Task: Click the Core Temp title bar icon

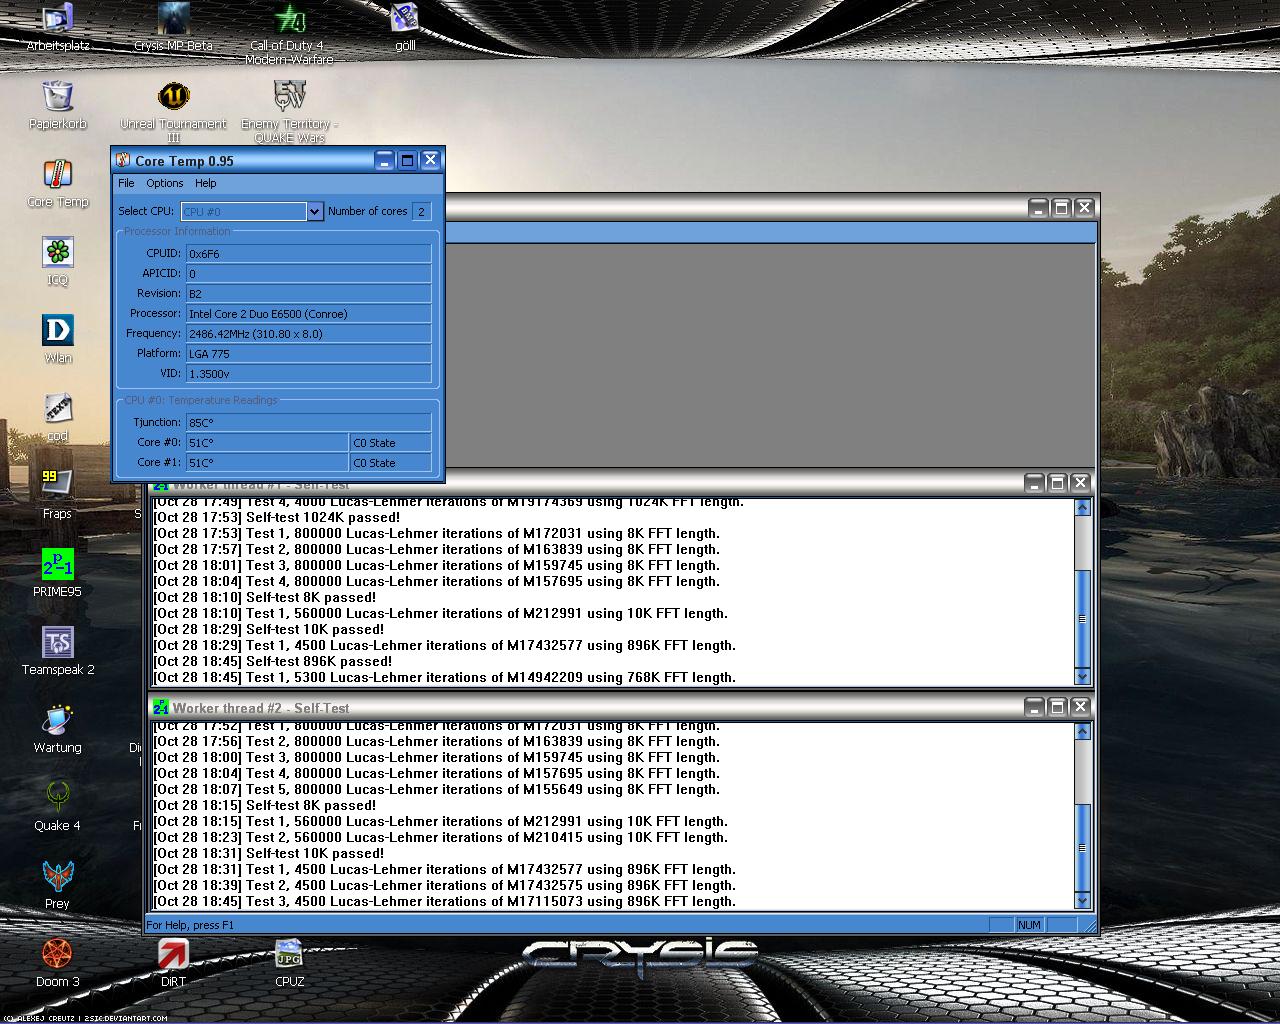Action: pyautogui.click(x=124, y=160)
